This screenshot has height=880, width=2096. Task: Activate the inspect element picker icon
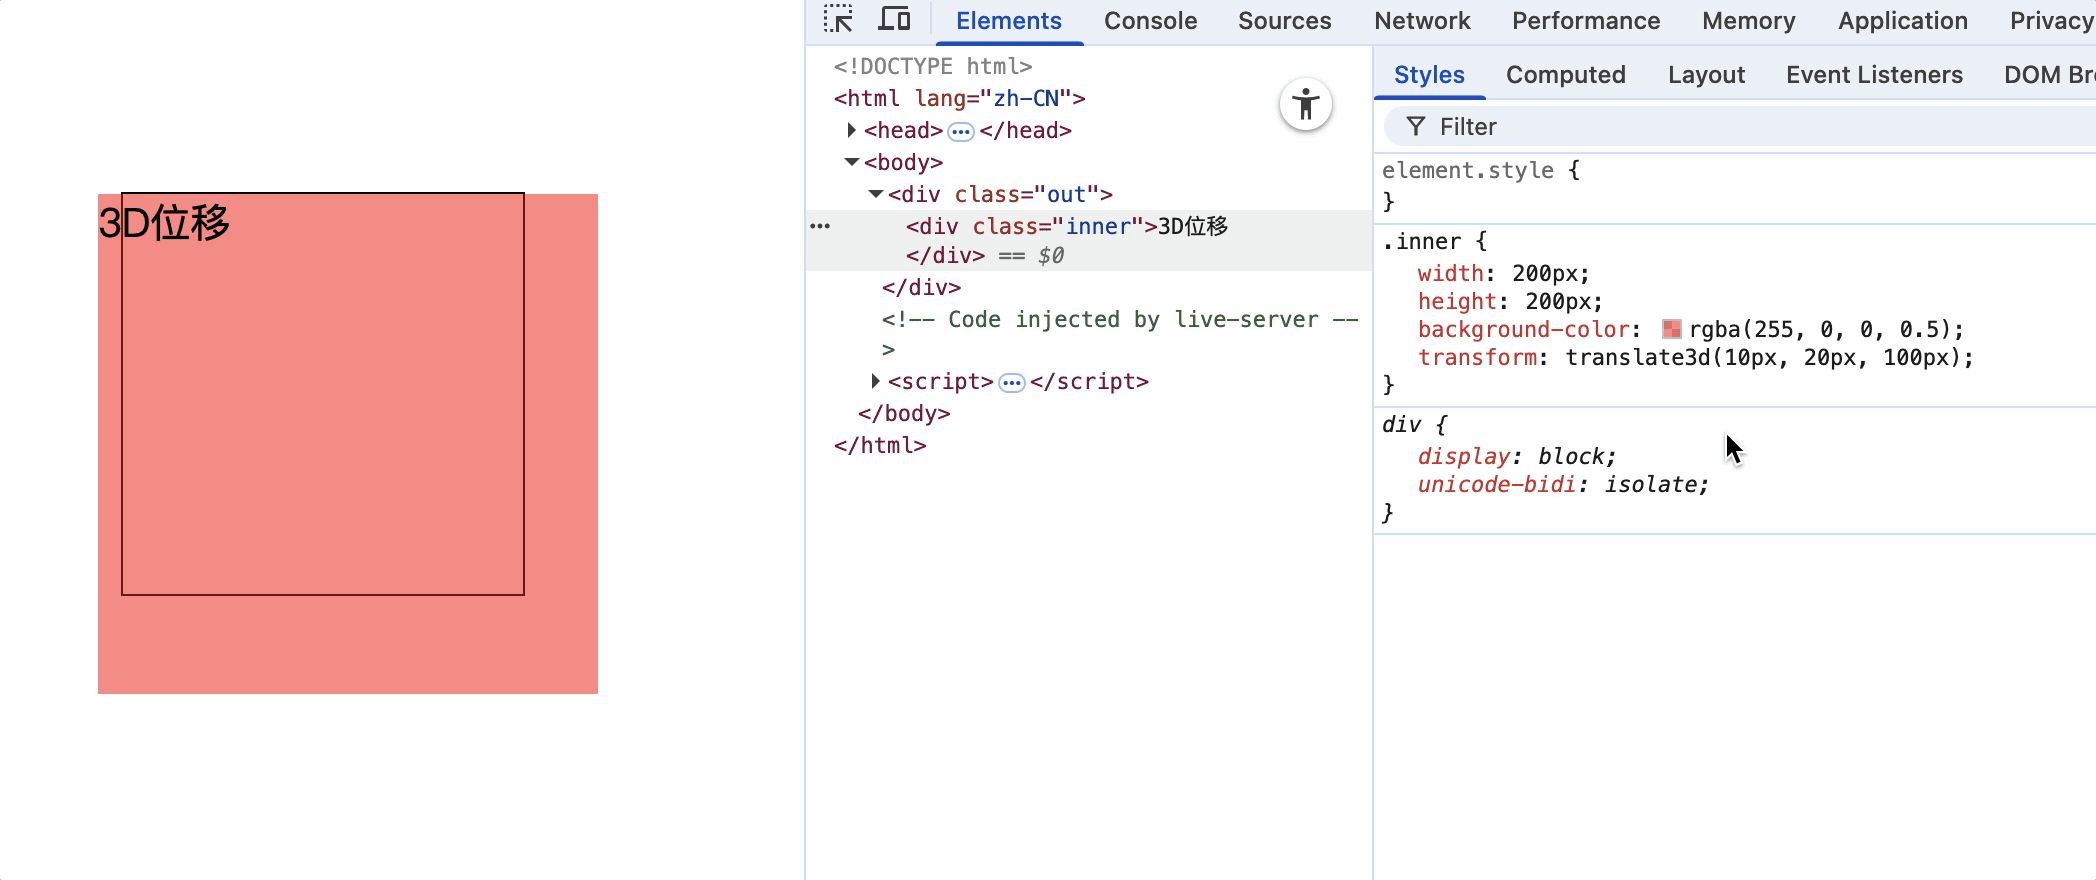click(x=838, y=20)
